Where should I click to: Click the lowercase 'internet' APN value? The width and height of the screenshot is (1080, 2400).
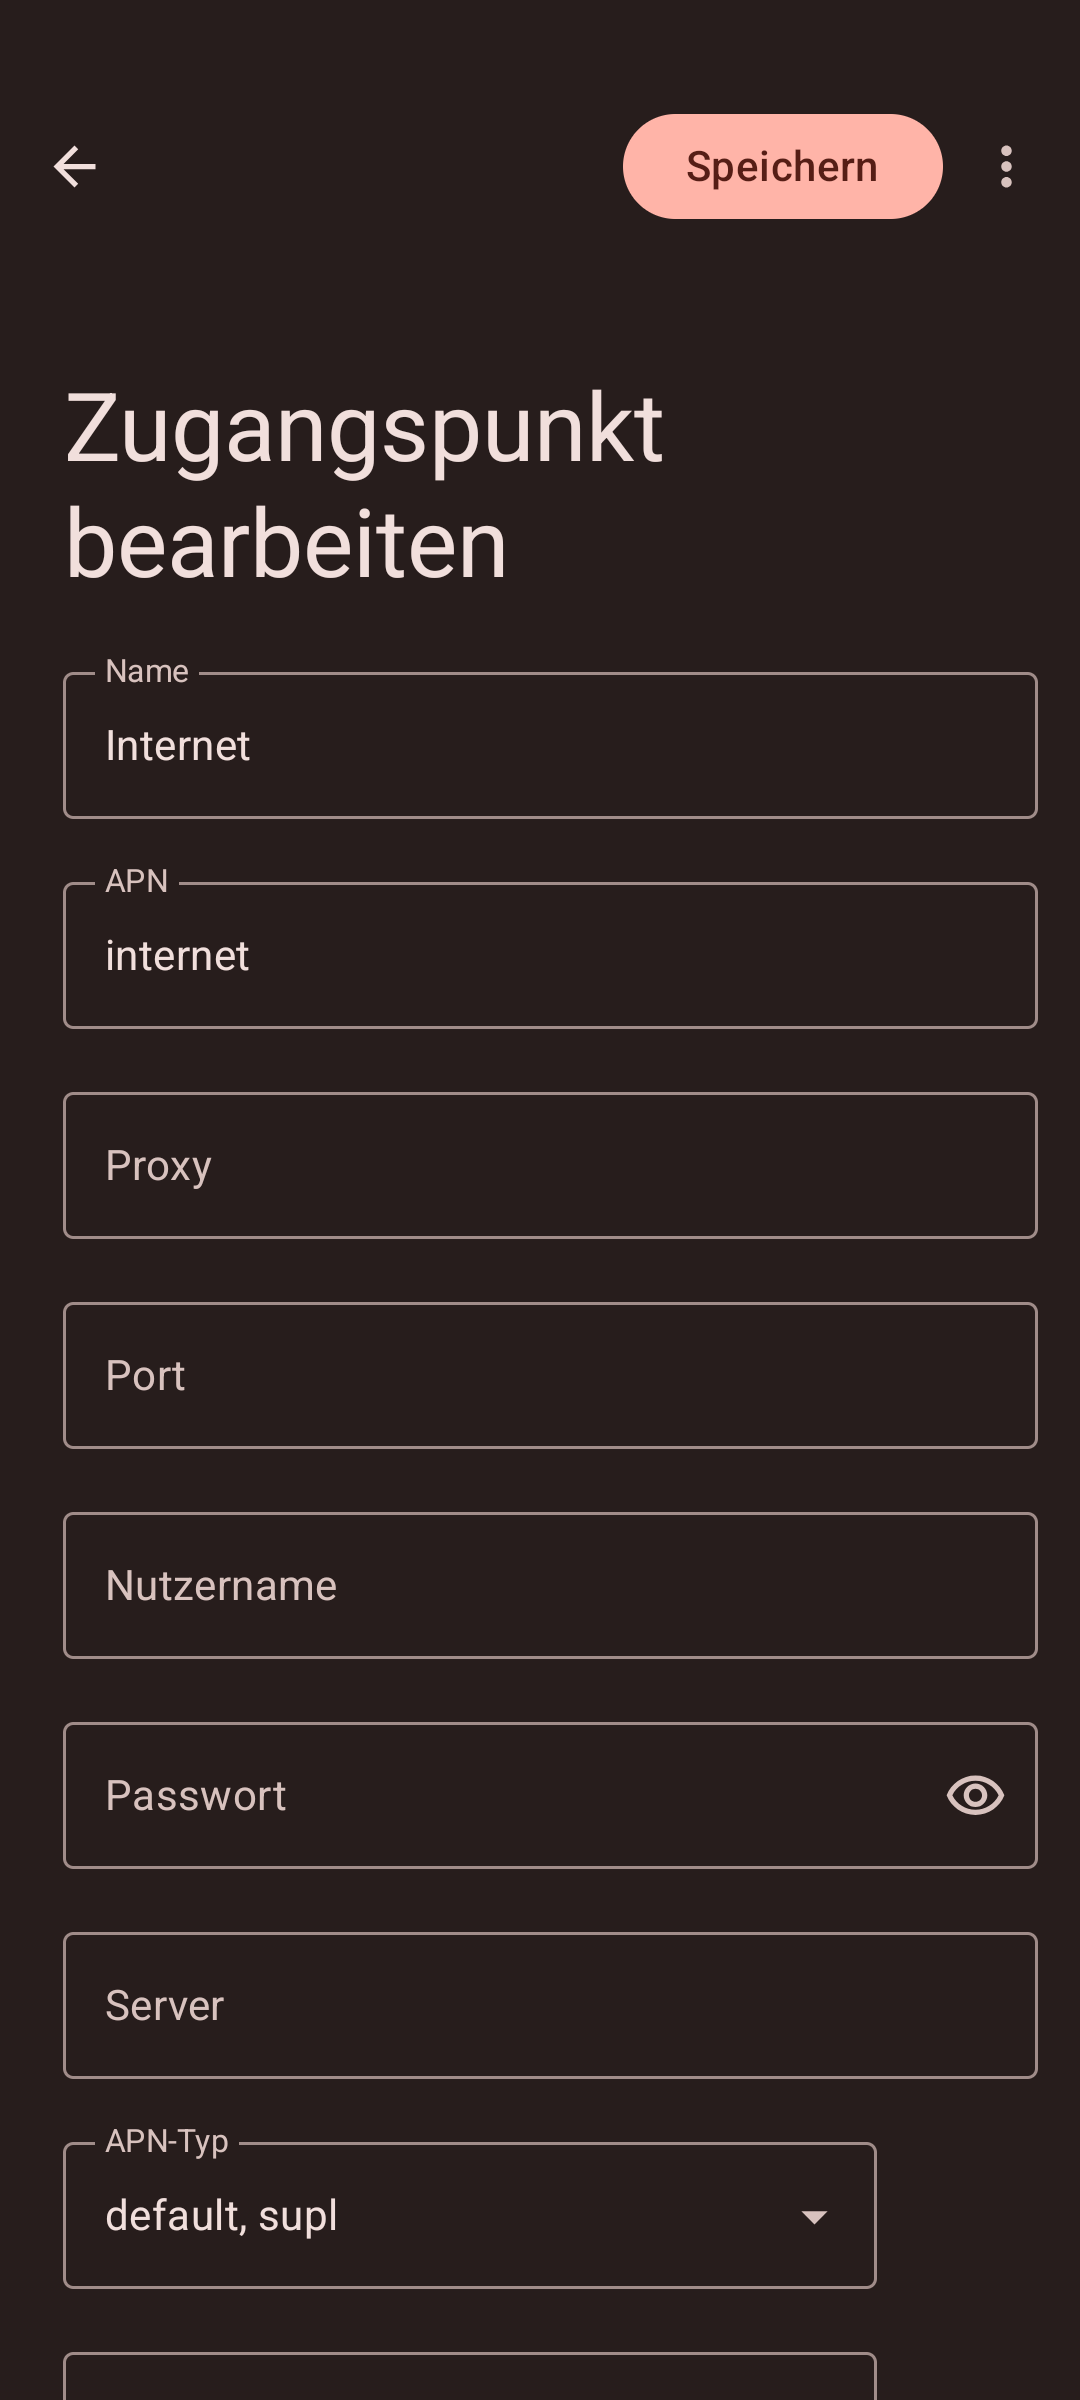(178, 956)
